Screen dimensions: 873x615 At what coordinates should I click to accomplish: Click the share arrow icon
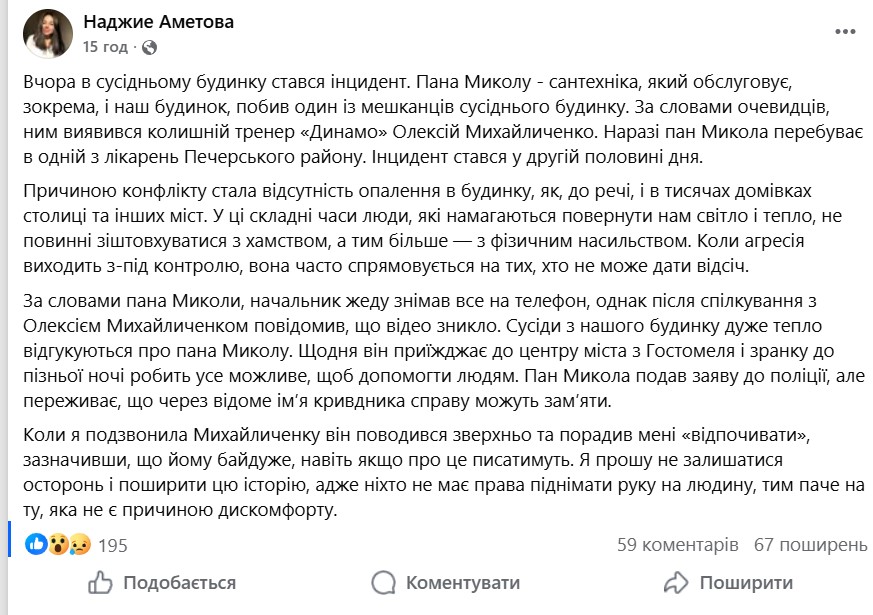676,582
